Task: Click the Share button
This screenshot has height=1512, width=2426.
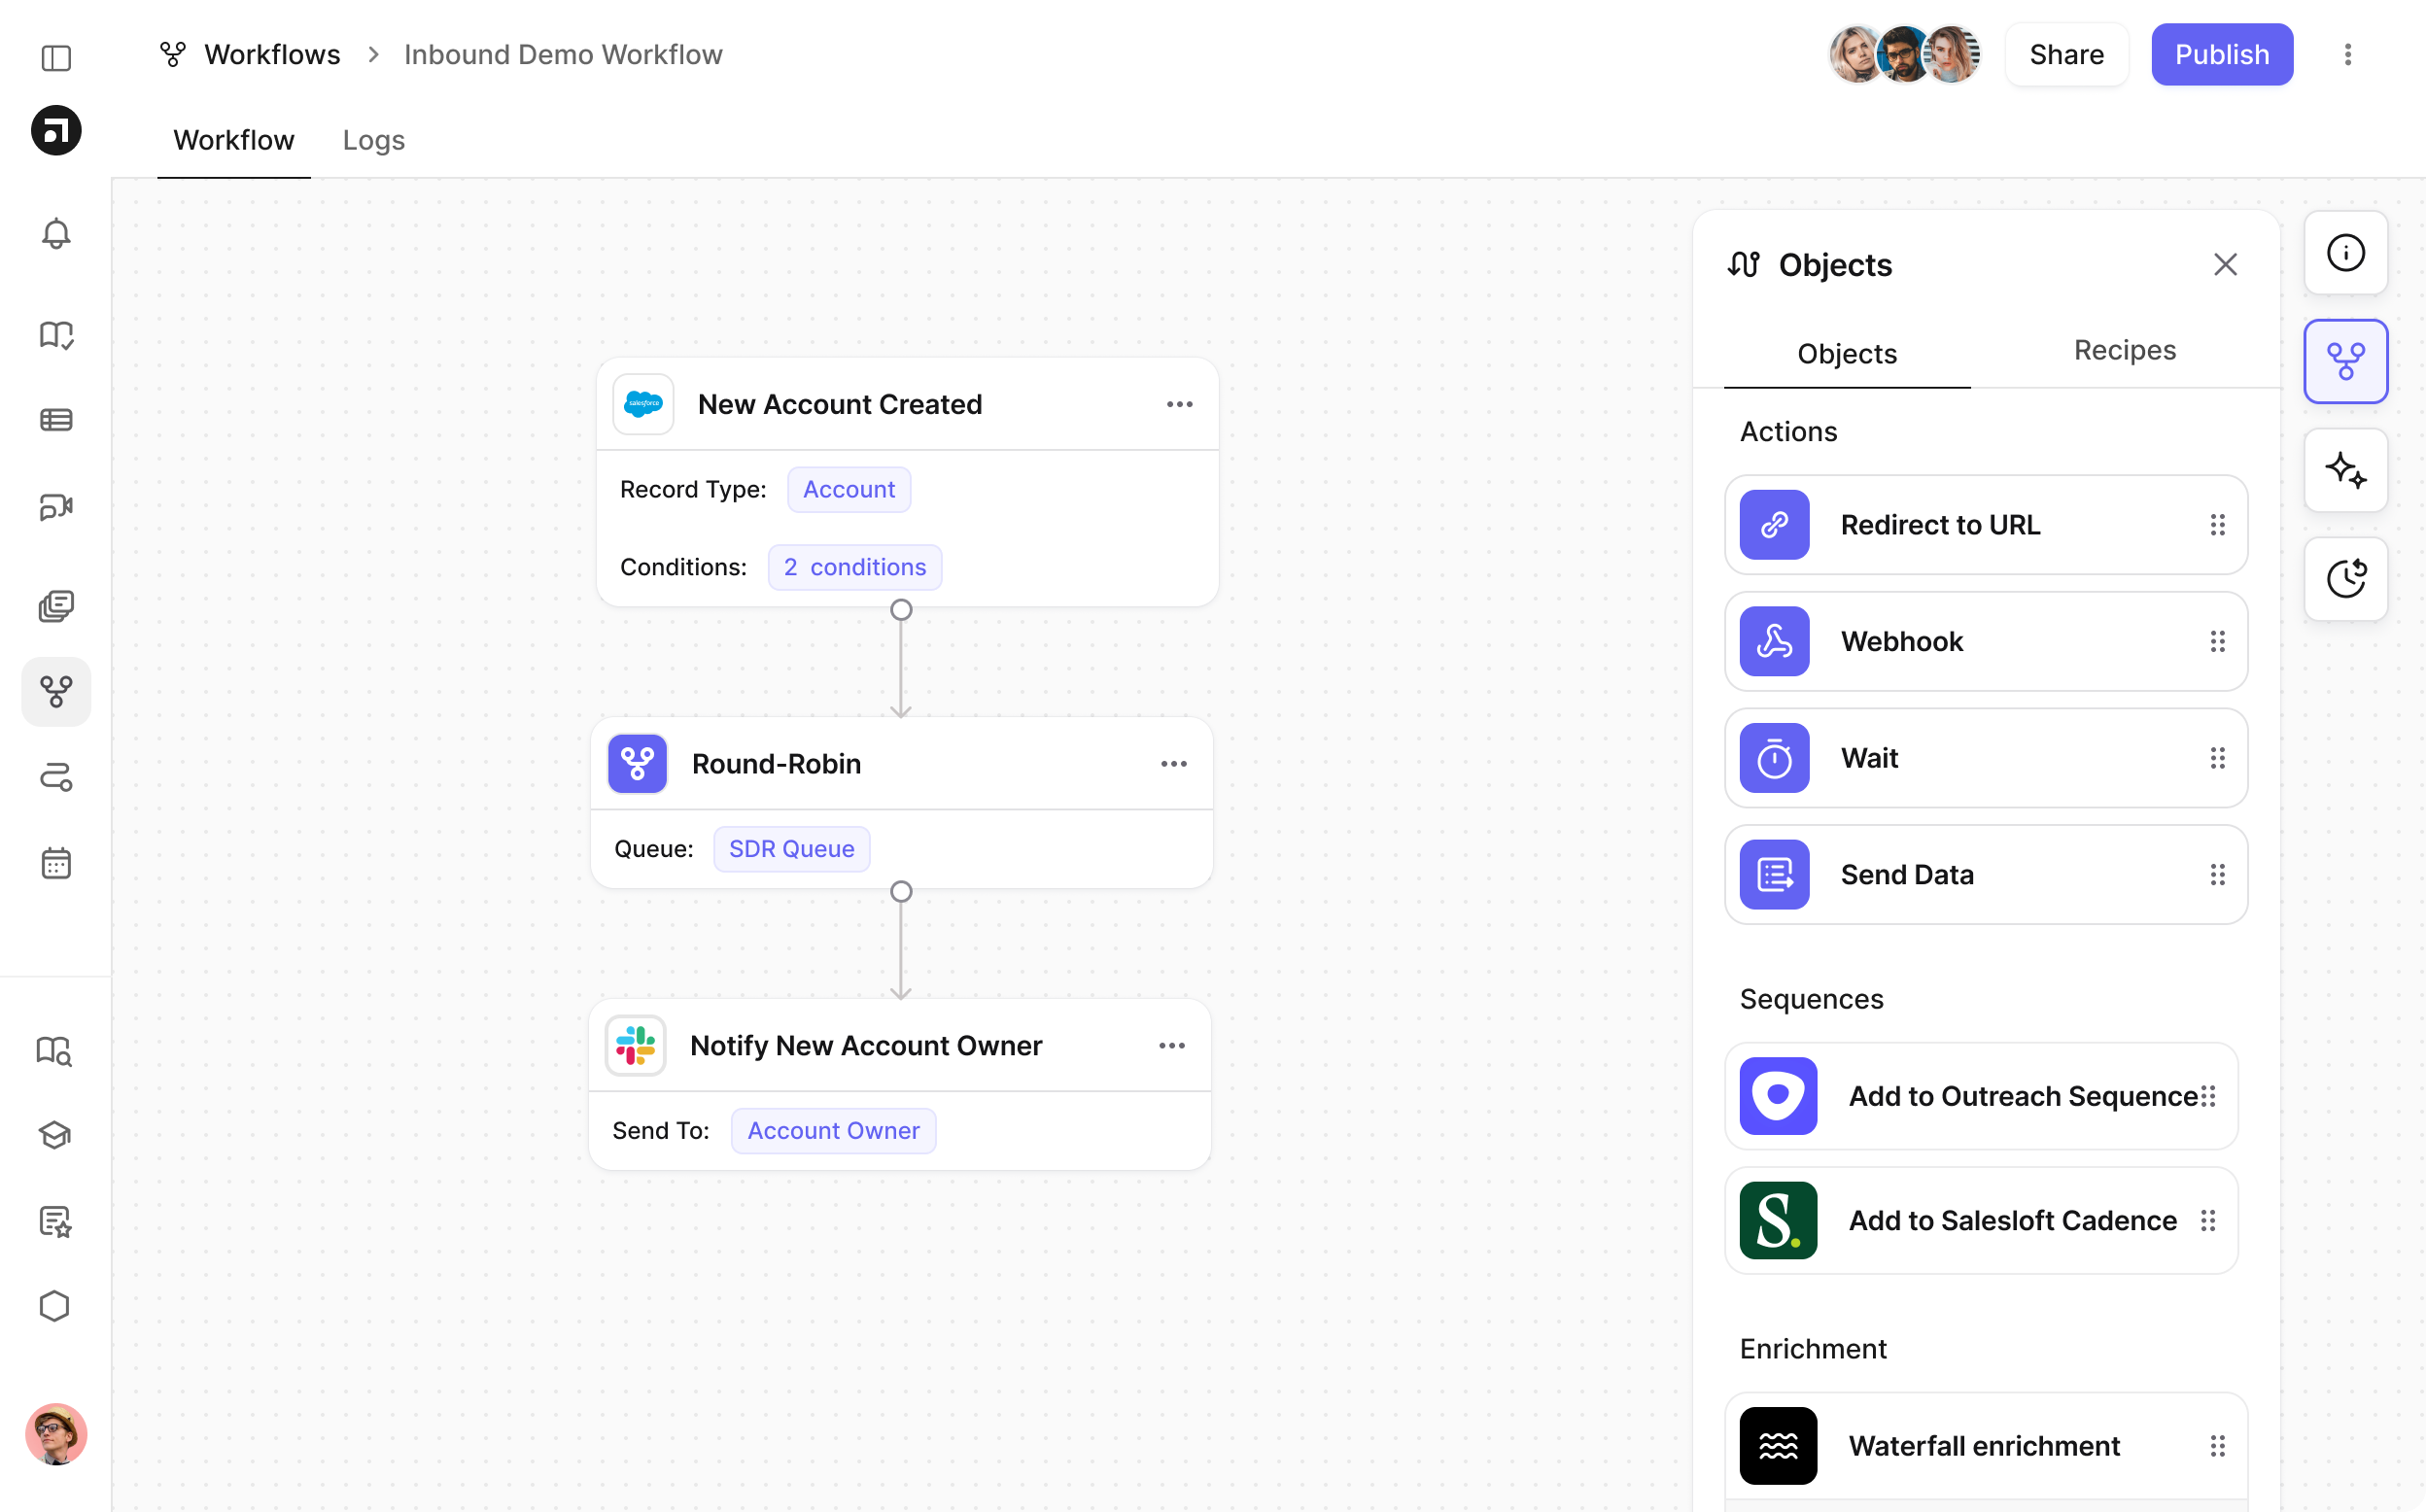Action: click(2066, 55)
